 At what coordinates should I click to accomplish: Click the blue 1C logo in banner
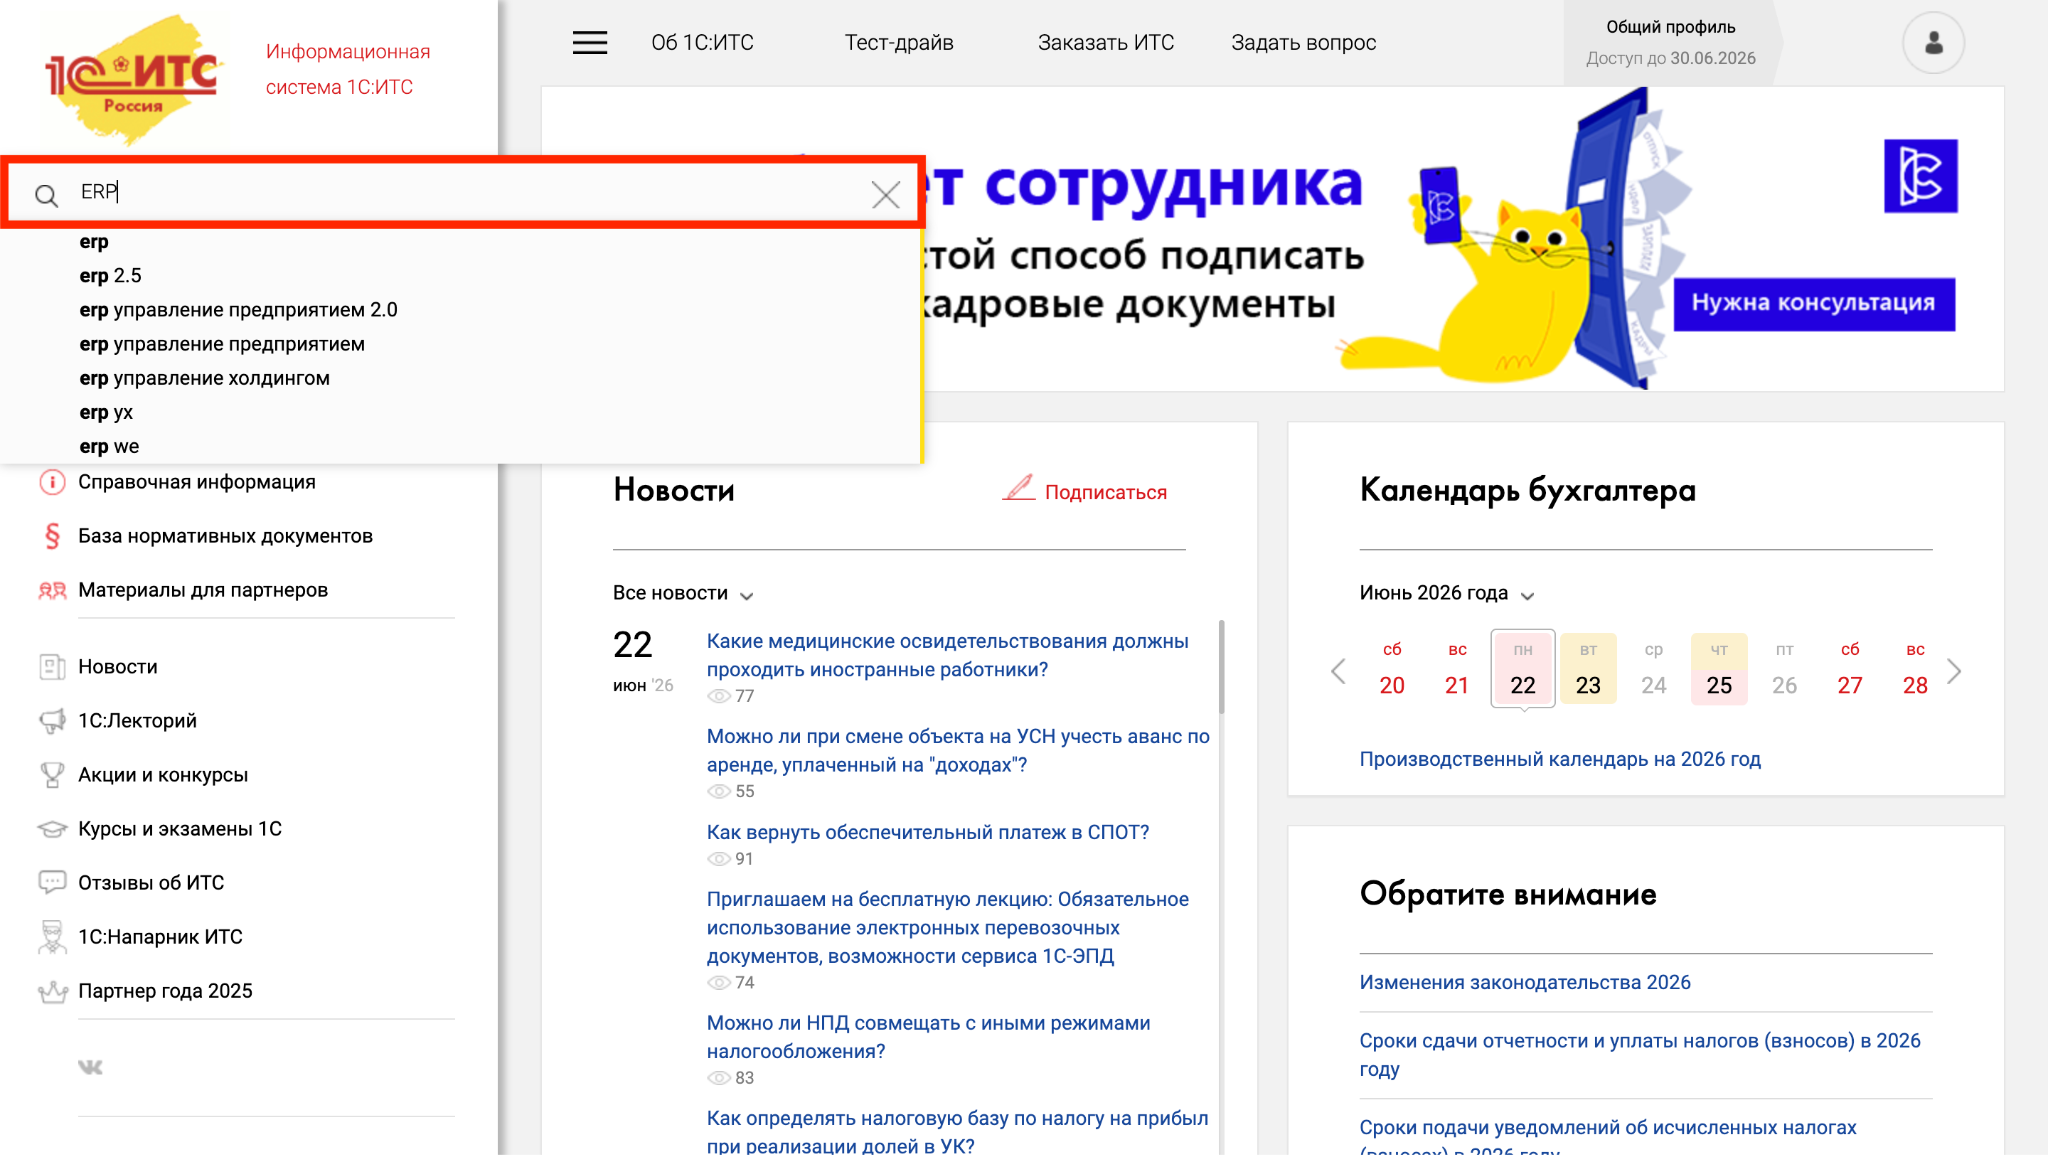(x=1920, y=176)
